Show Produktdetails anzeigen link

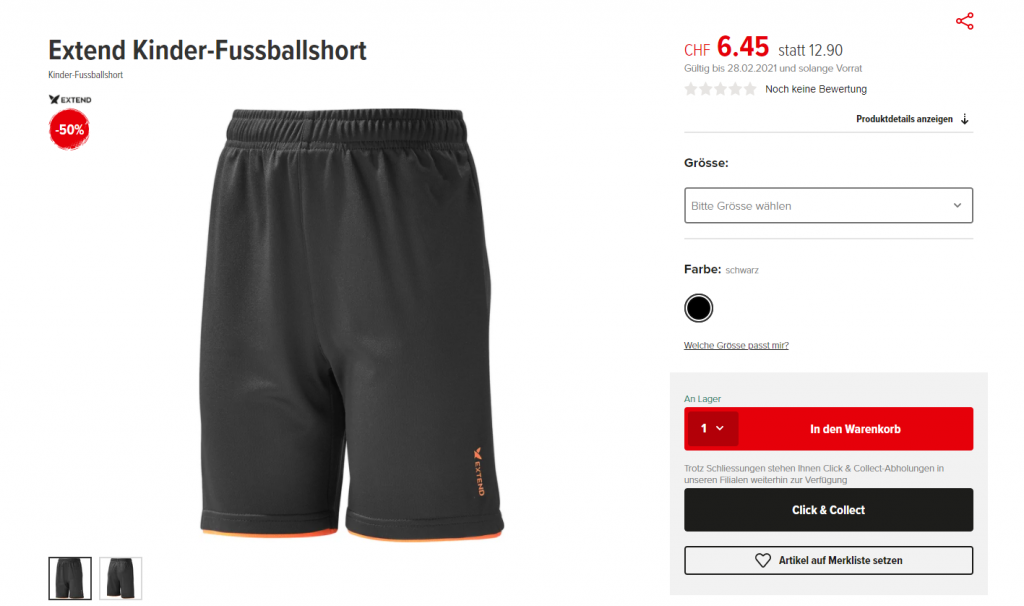904,119
